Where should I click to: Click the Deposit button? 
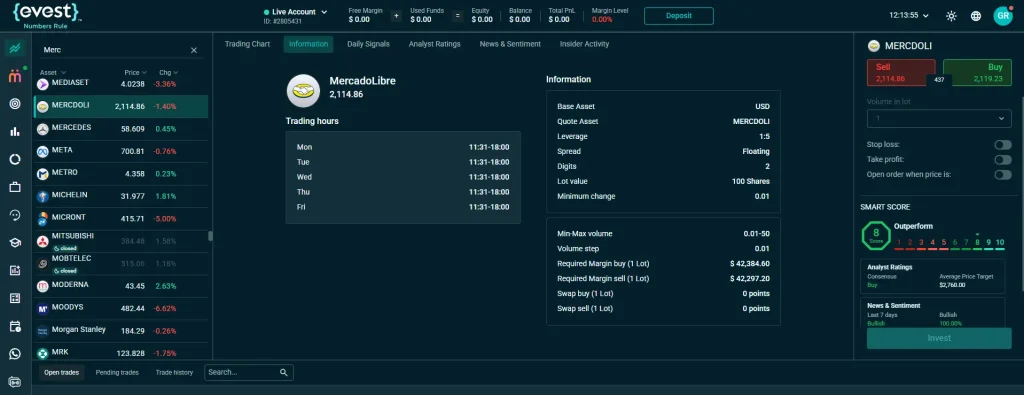(679, 16)
